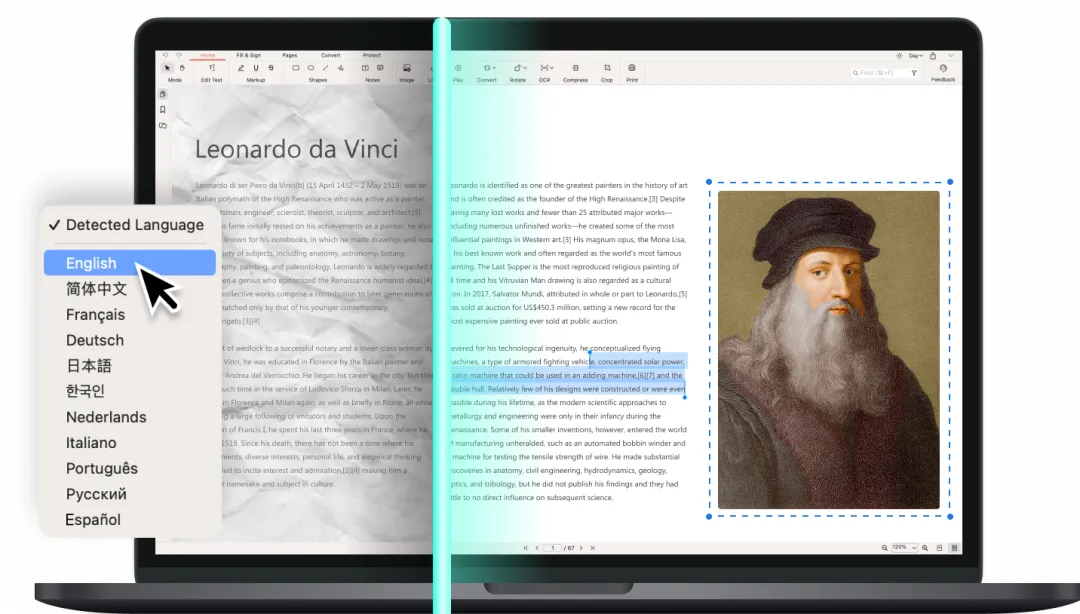Click the undo arrow
Viewport: 1080px width, 614px height.
click(165, 55)
